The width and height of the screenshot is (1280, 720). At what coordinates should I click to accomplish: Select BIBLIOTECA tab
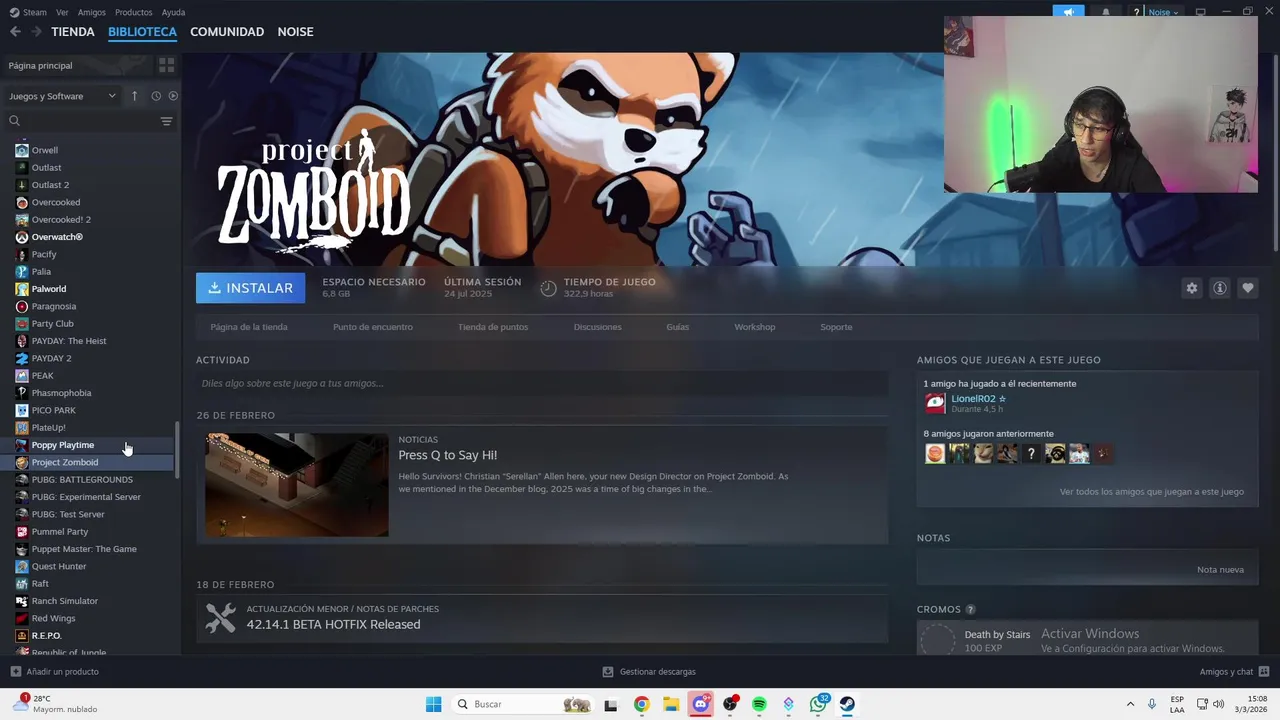click(x=142, y=32)
